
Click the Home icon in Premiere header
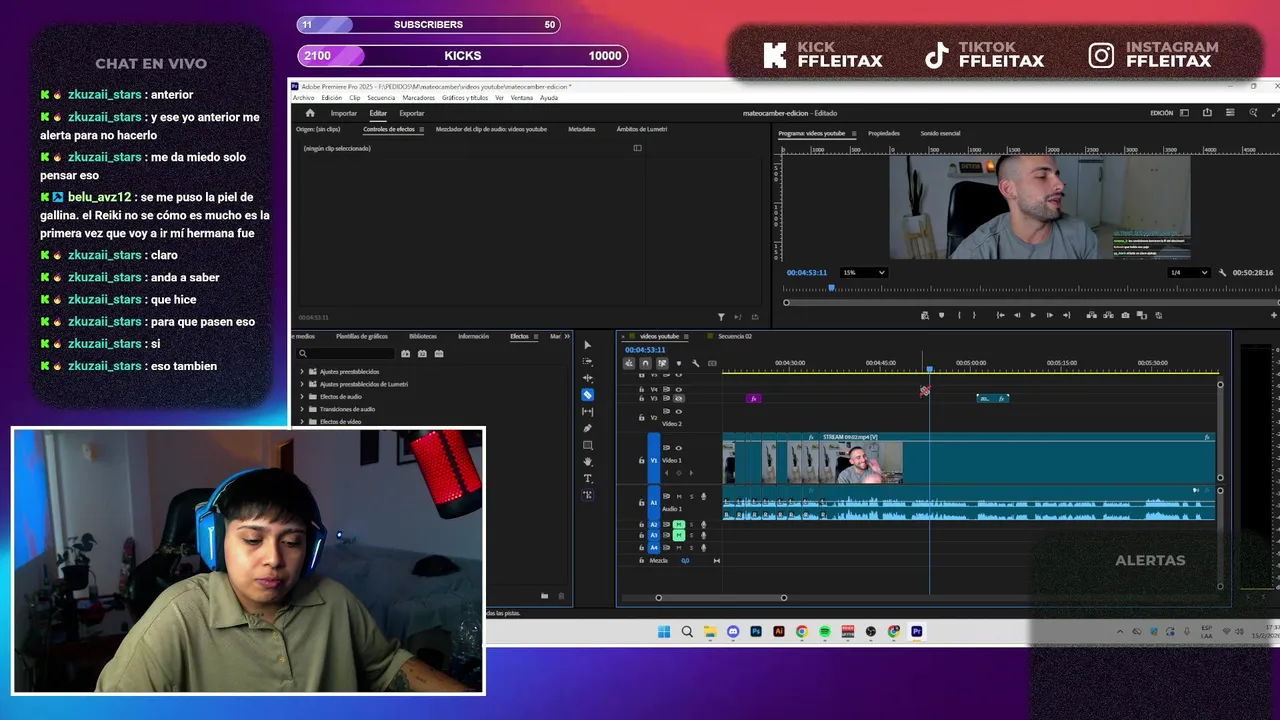pos(310,113)
